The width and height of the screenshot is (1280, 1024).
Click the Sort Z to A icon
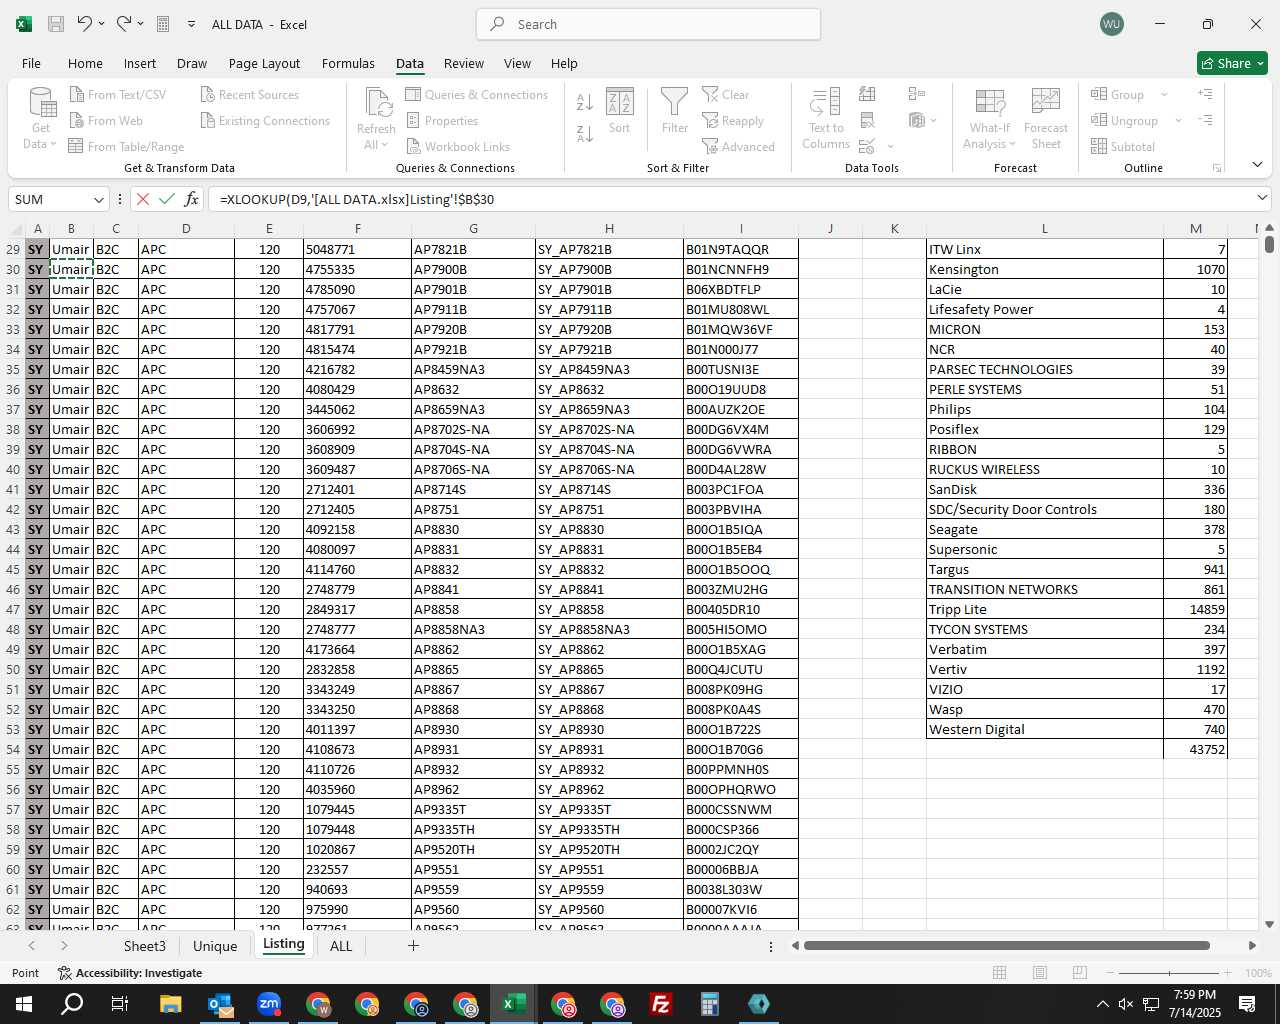585,133
